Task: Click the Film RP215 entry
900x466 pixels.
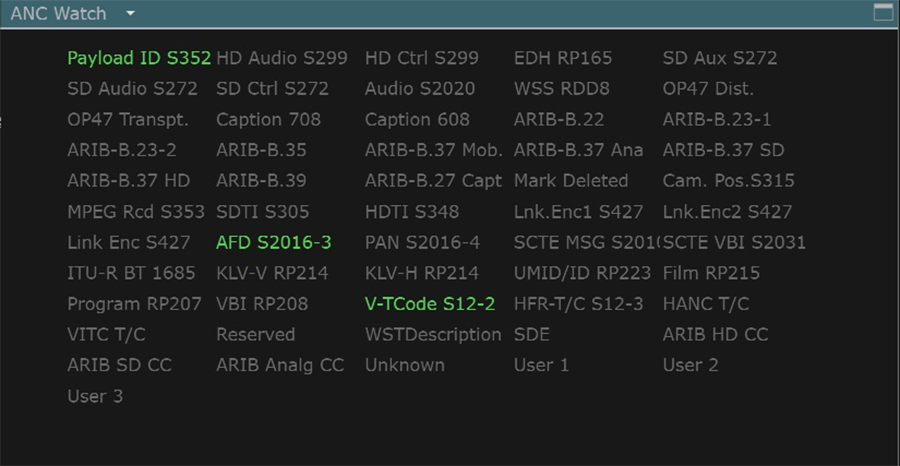Action: tap(711, 273)
